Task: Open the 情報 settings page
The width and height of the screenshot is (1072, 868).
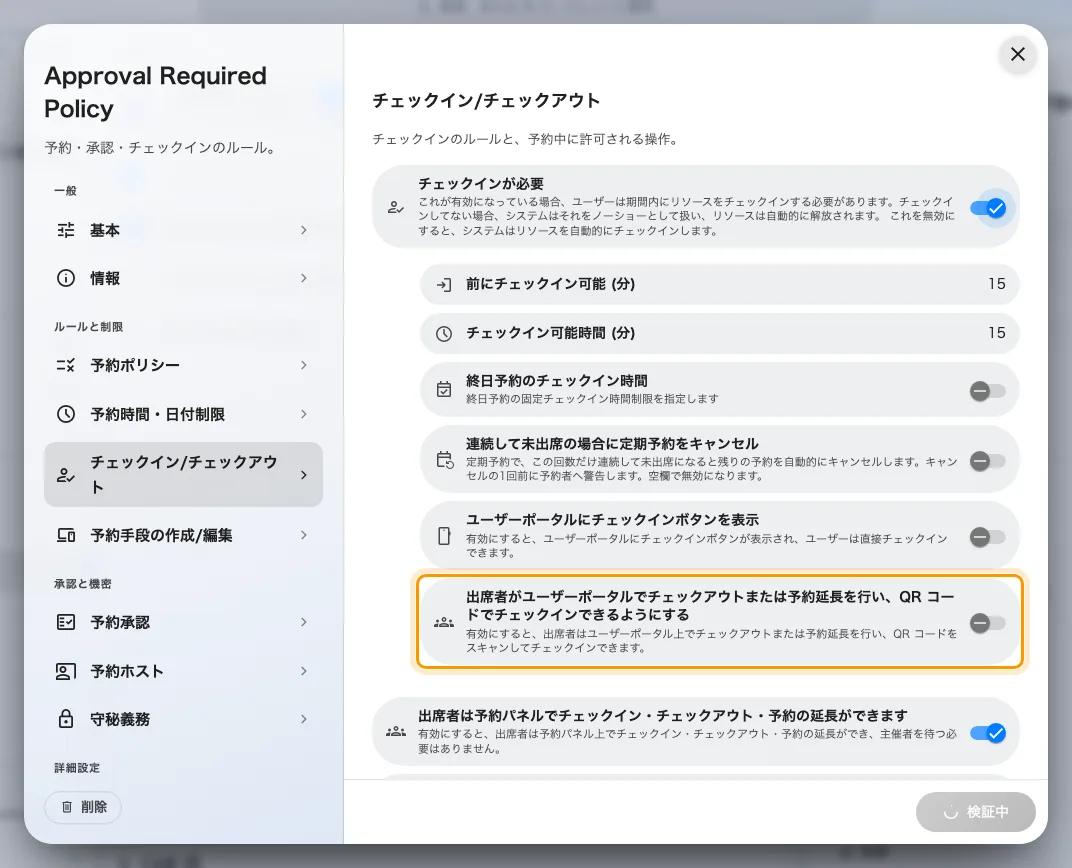Action: [183, 278]
